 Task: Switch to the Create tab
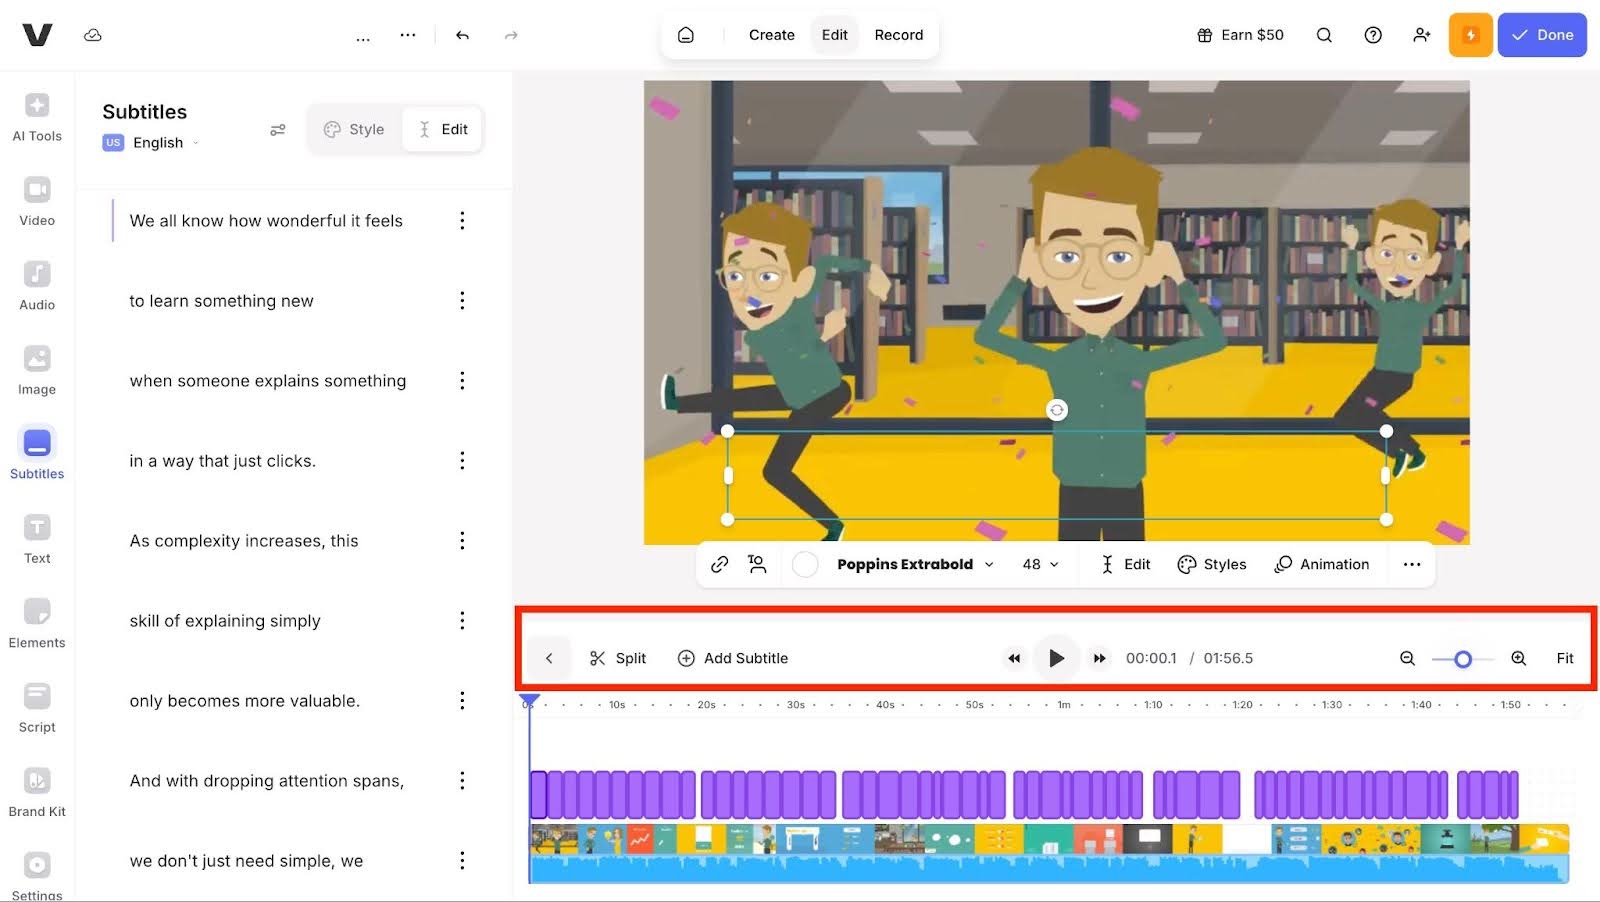tap(771, 35)
